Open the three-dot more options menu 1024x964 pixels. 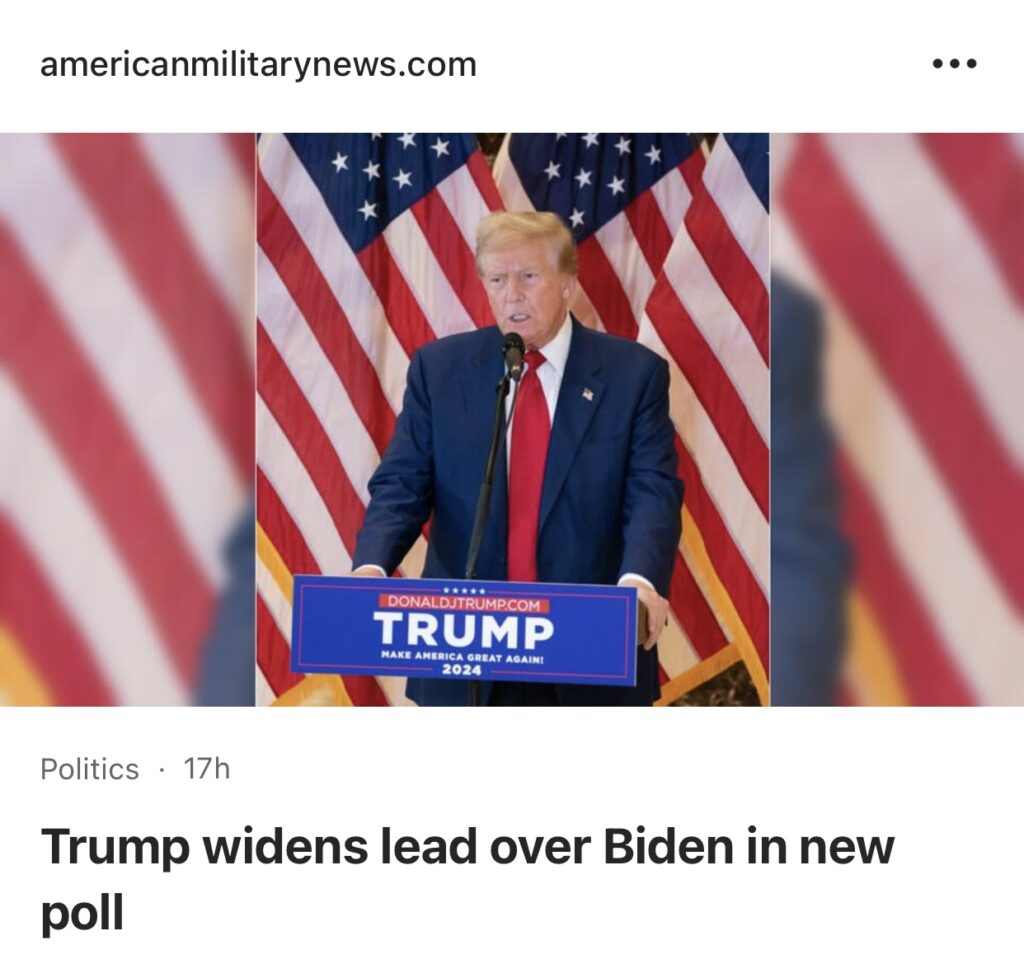pyautogui.click(x=955, y=64)
